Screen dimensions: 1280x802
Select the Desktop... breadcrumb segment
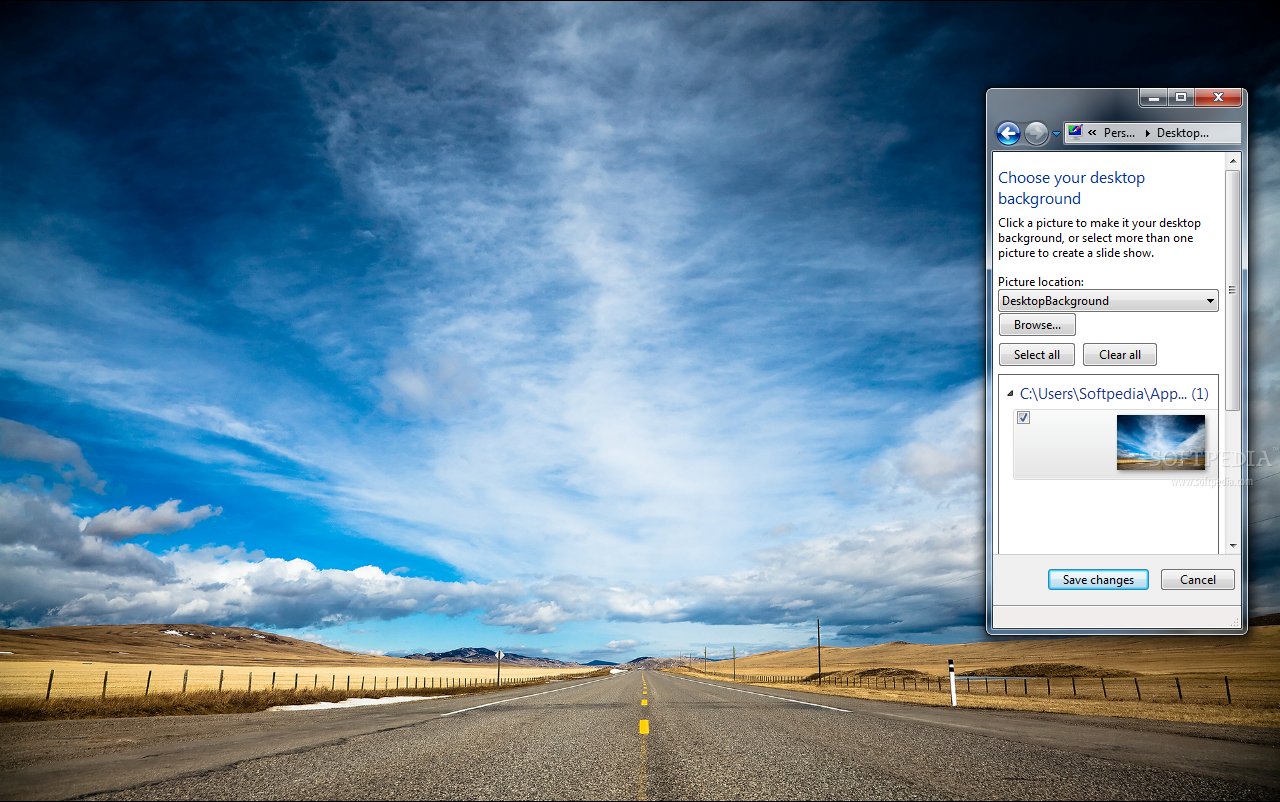tap(1182, 133)
